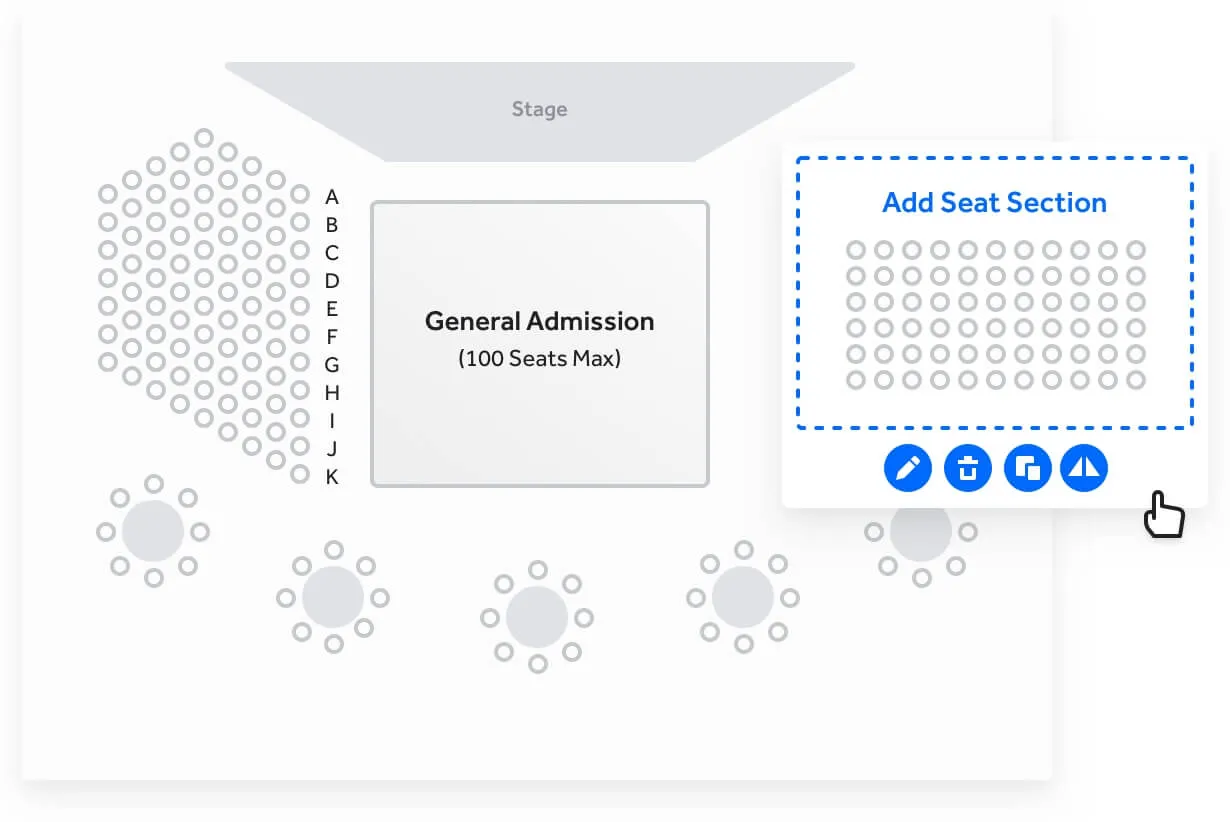
Task: Remove the section using the trash icon
Action: tap(967, 468)
